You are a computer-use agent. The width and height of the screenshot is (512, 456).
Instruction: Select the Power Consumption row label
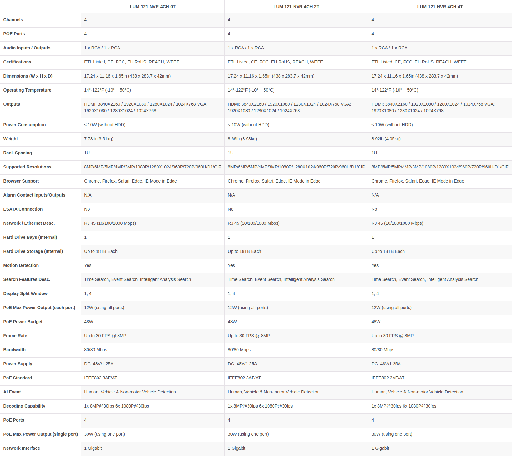pyautogui.click(x=24, y=125)
